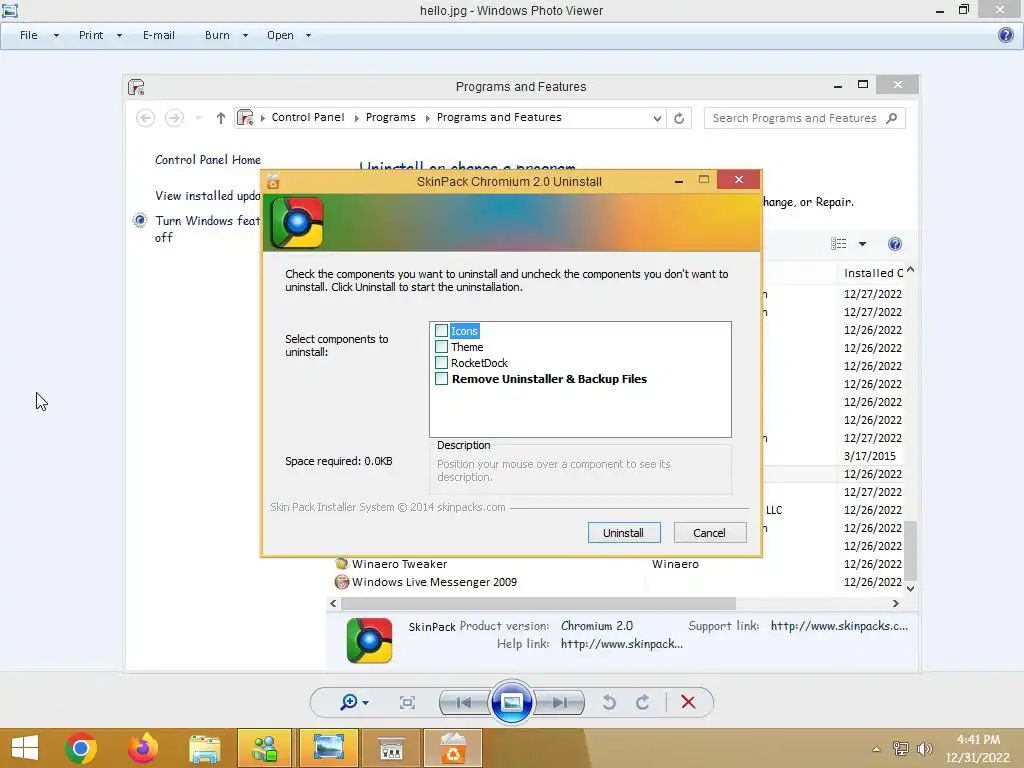Refresh the Programs and Features list
This screenshot has width=1024, height=768.
pos(679,118)
